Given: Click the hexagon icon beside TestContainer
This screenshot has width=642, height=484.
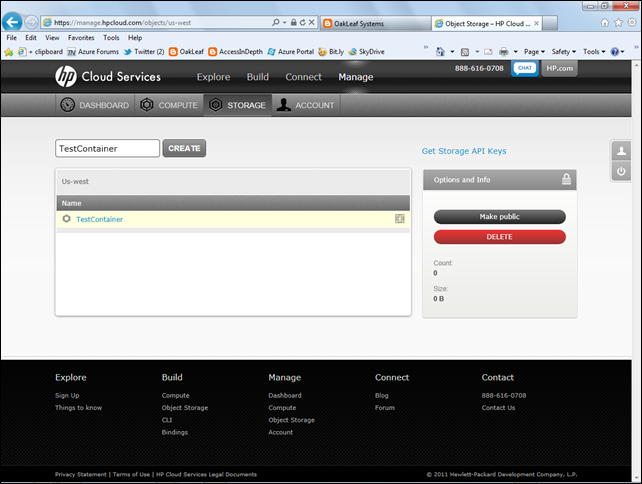Looking at the screenshot, I should [66, 219].
